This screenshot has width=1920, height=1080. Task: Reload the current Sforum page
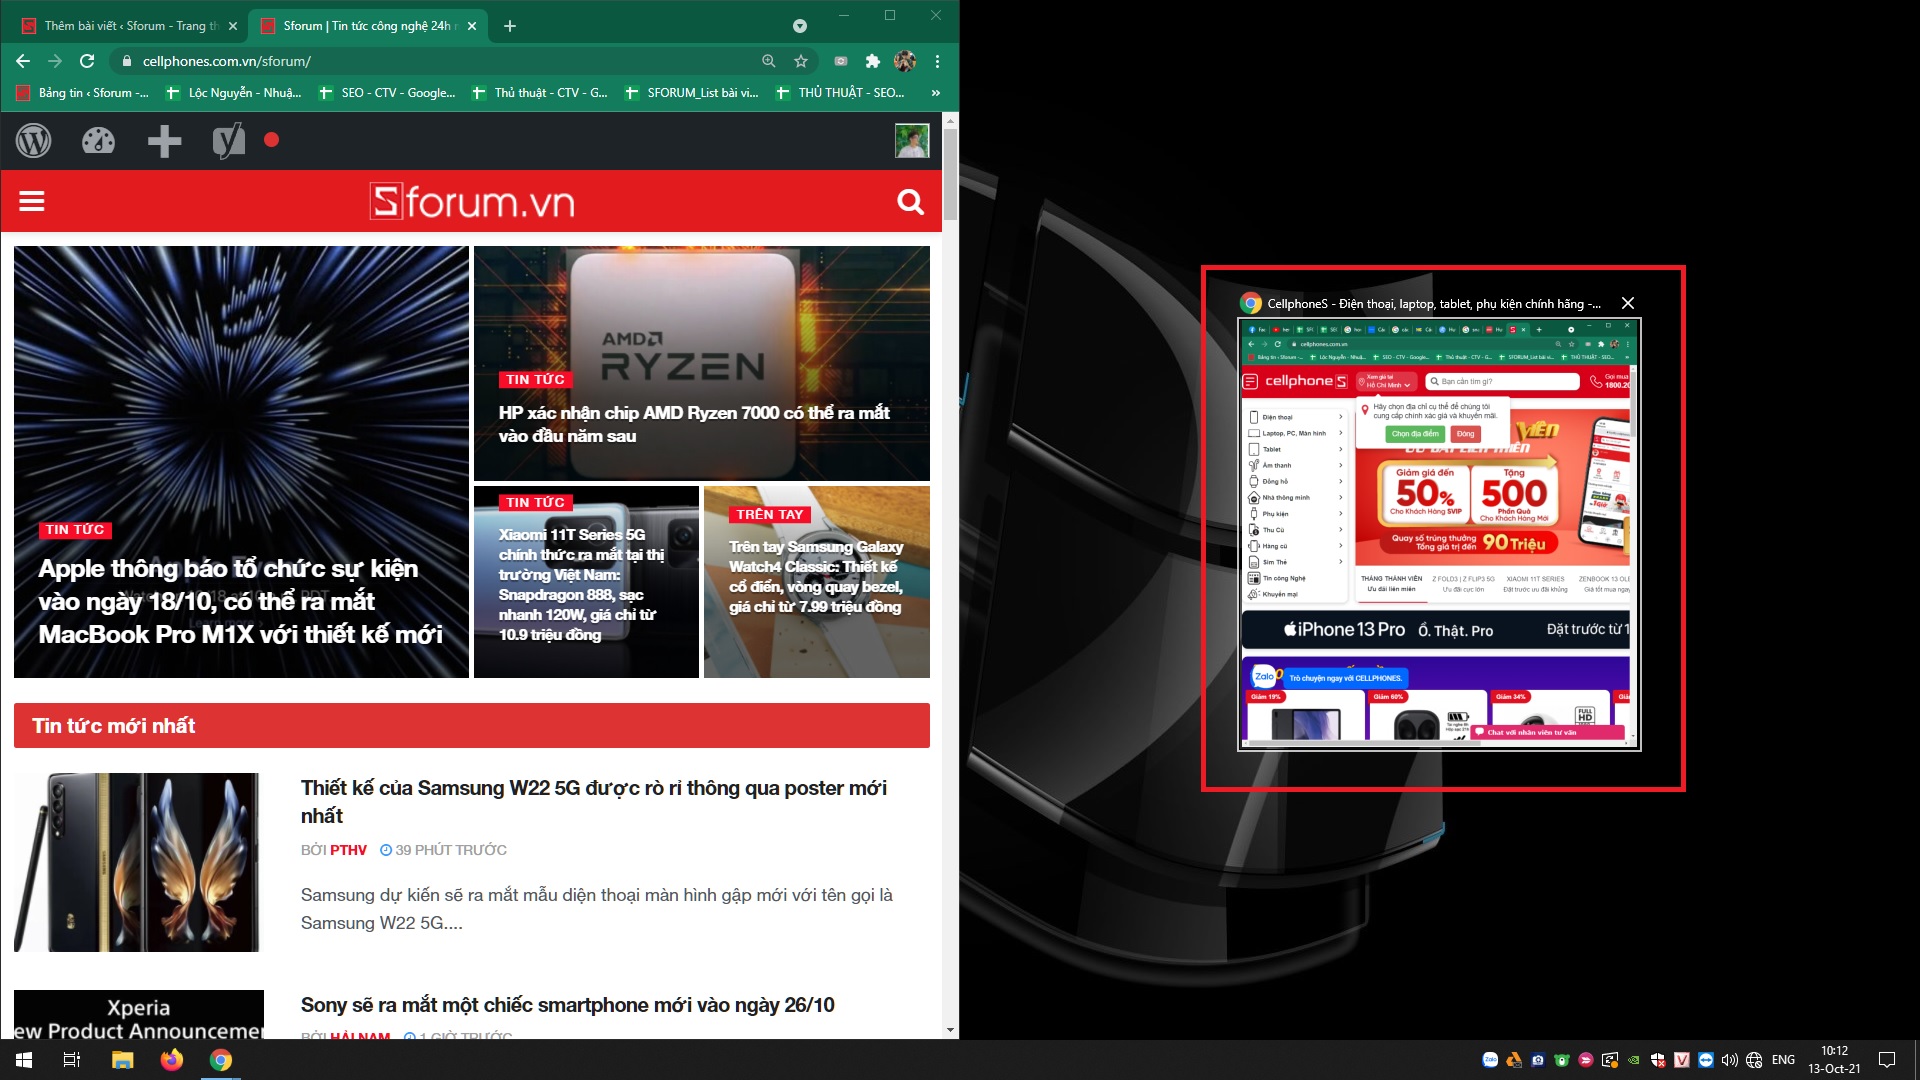pos(87,61)
